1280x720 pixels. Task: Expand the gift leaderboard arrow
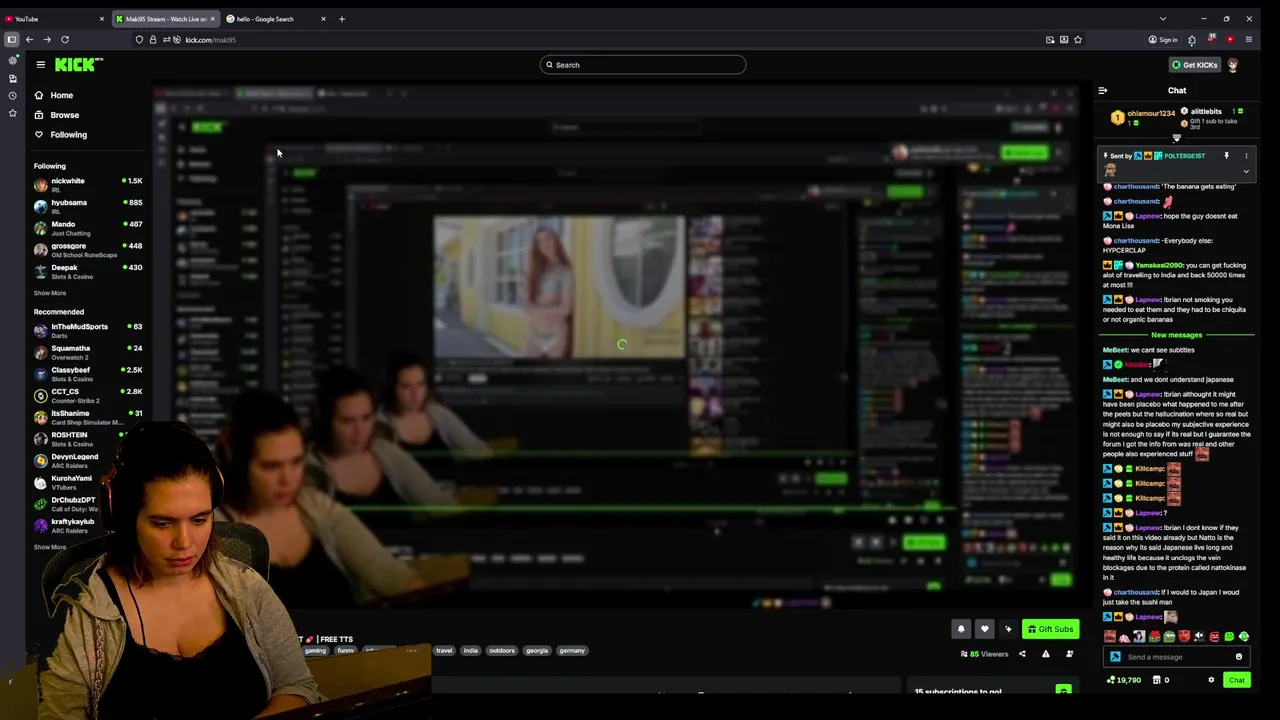click(x=1176, y=138)
